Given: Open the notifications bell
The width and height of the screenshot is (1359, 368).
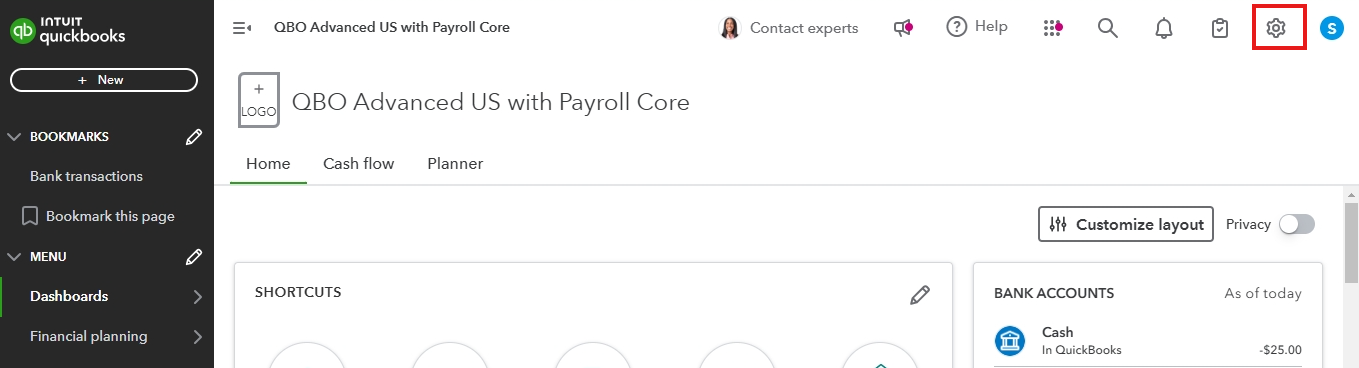Looking at the screenshot, I should click(1163, 28).
